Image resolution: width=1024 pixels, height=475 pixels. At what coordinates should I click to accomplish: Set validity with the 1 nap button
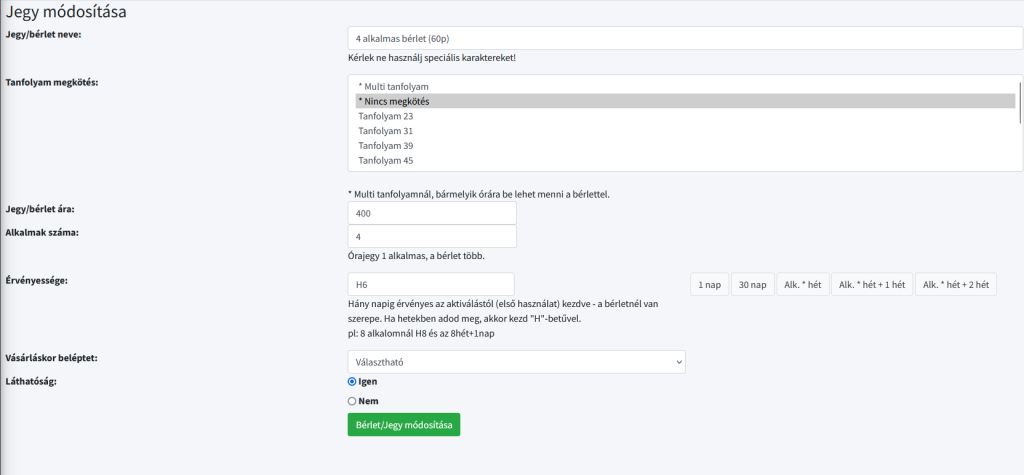(709, 285)
